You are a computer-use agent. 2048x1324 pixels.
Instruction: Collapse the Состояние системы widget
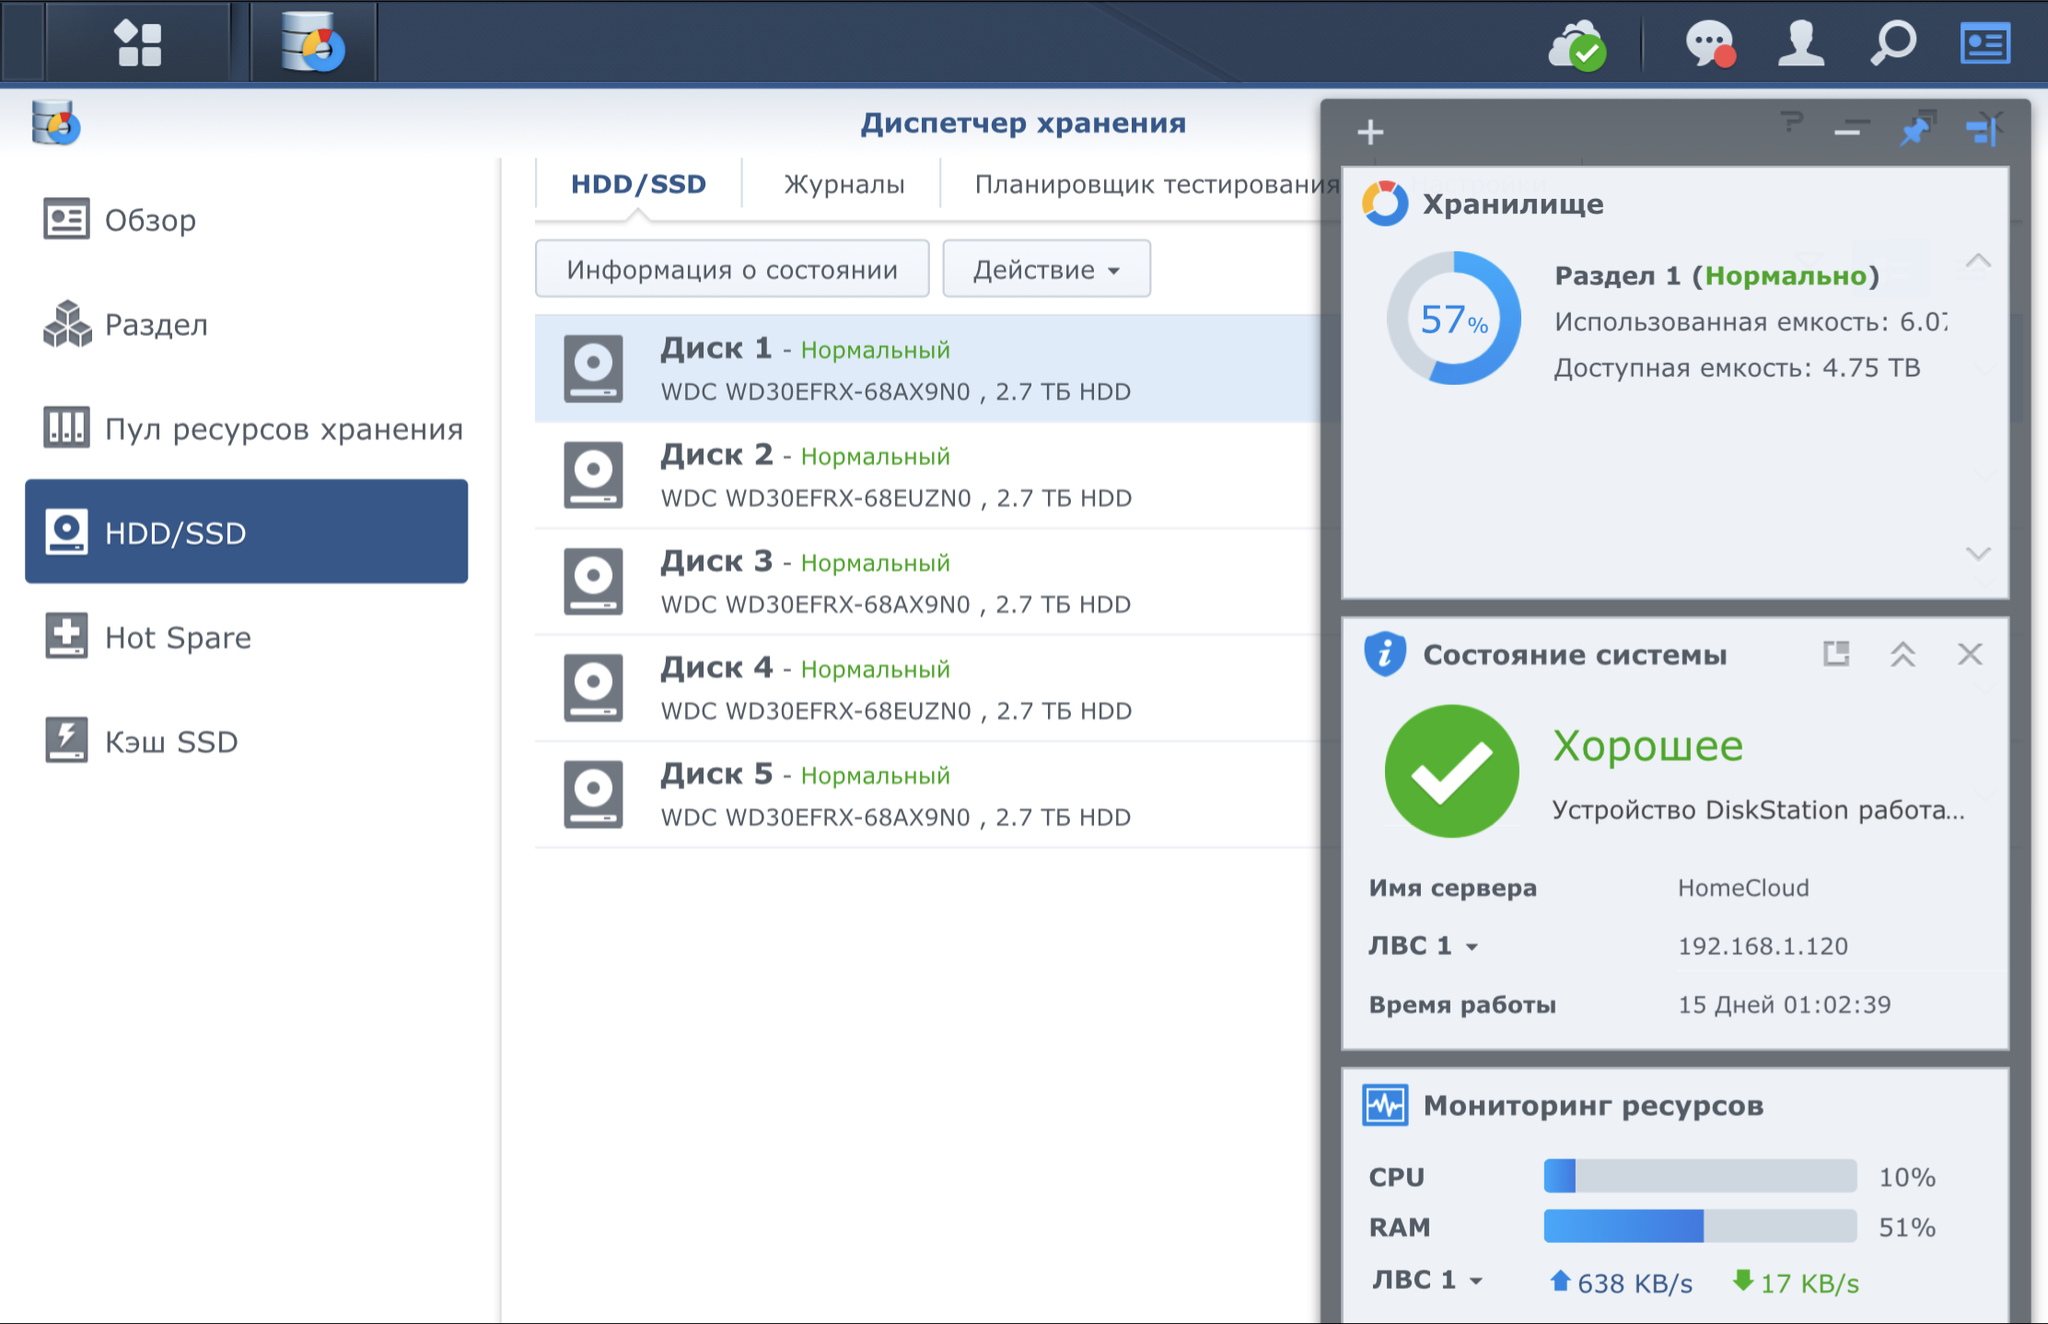[1902, 655]
